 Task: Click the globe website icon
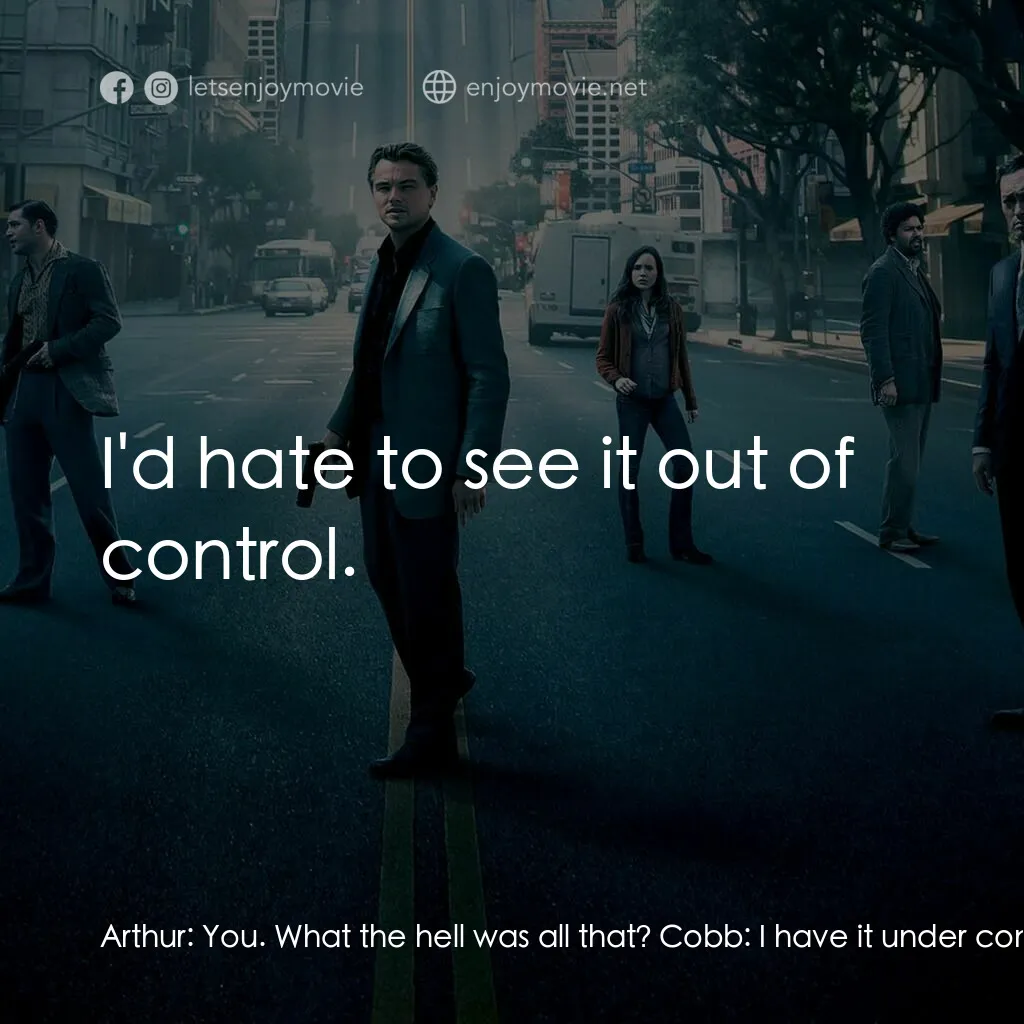click(439, 87)
